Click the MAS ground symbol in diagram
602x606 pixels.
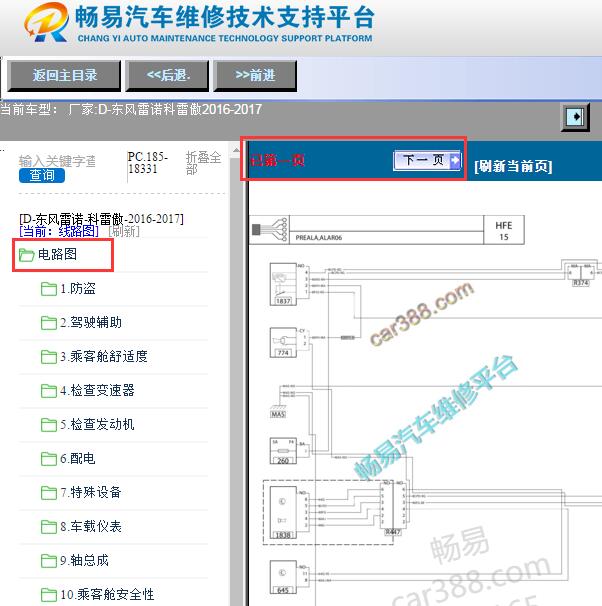[x=278, y=412]
